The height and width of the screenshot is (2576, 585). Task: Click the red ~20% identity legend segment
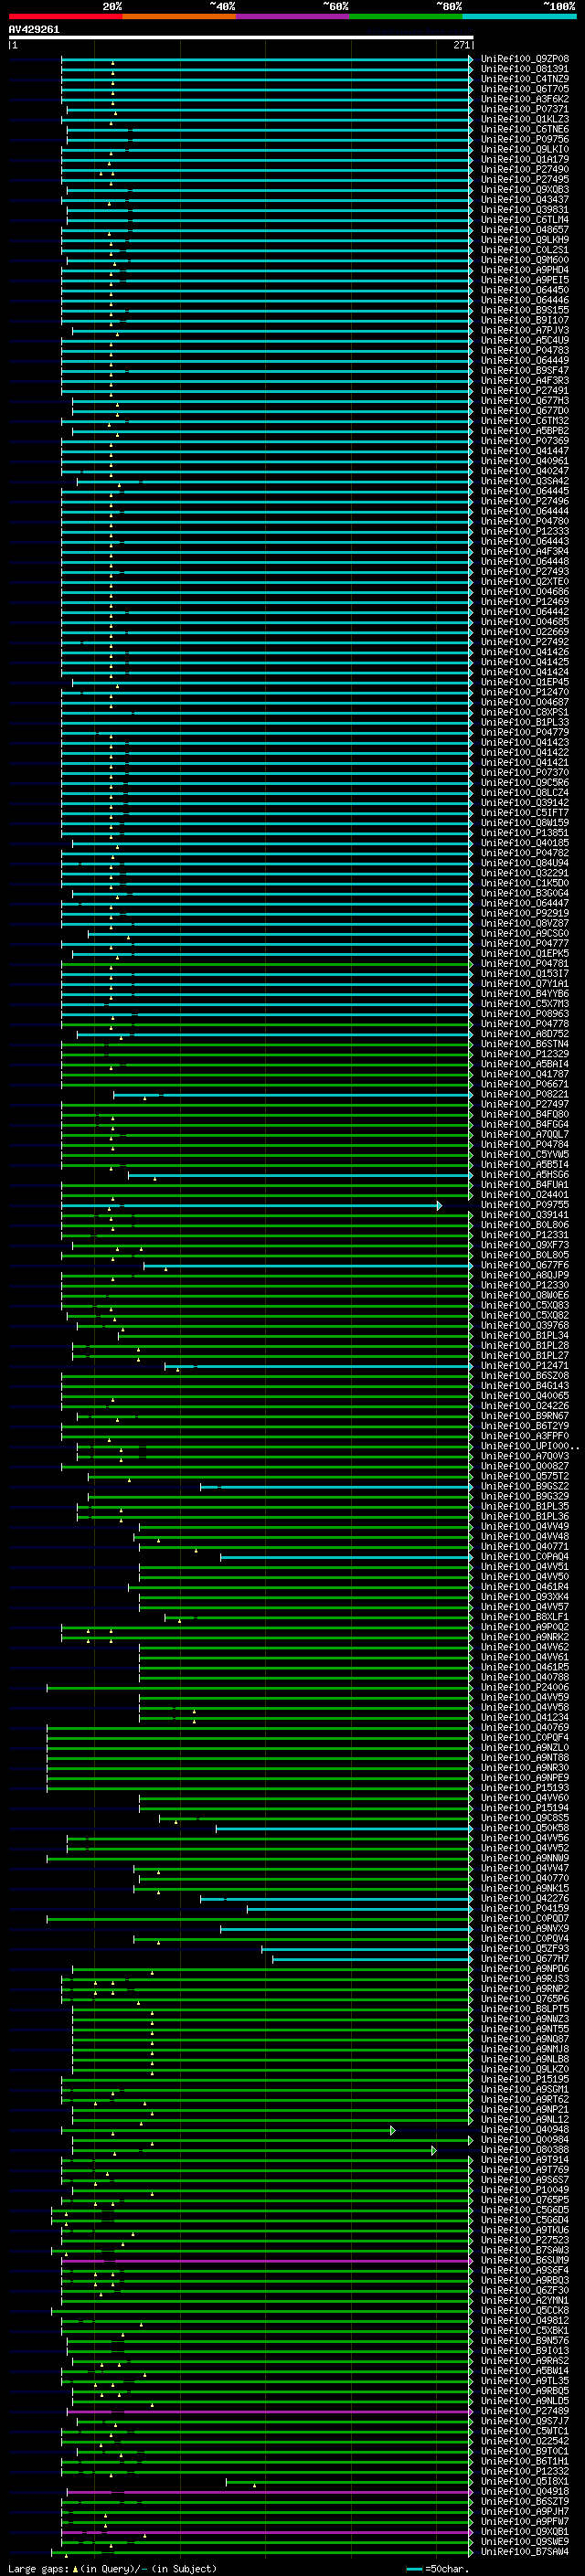coord(65,16)
